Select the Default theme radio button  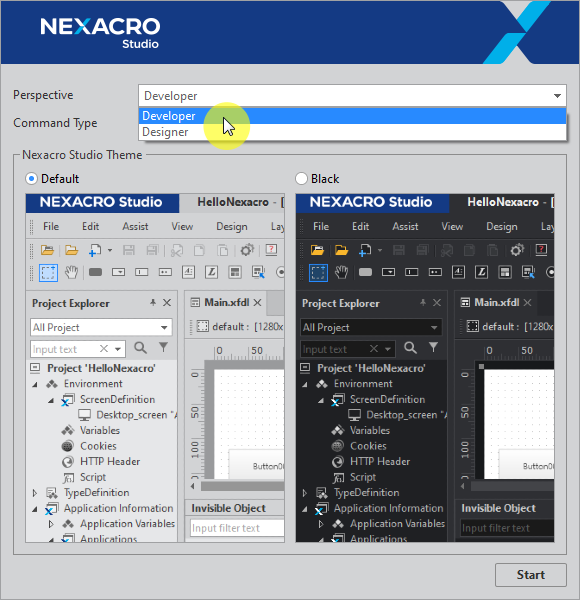31,179
